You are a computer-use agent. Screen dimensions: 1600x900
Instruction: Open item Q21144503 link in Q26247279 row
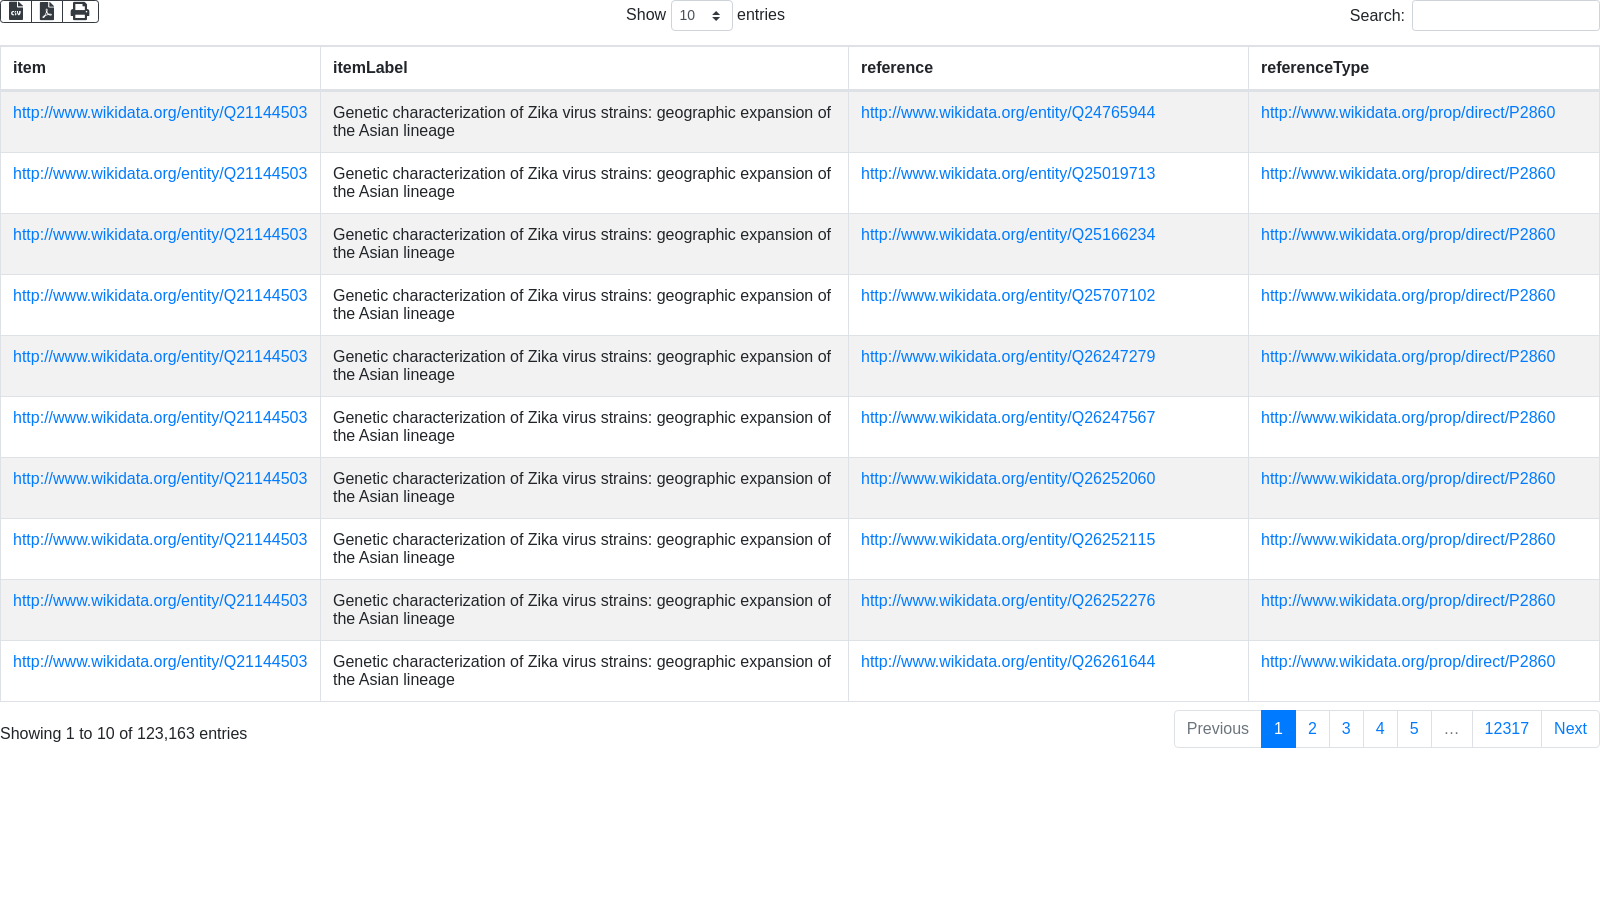point(160,357)
